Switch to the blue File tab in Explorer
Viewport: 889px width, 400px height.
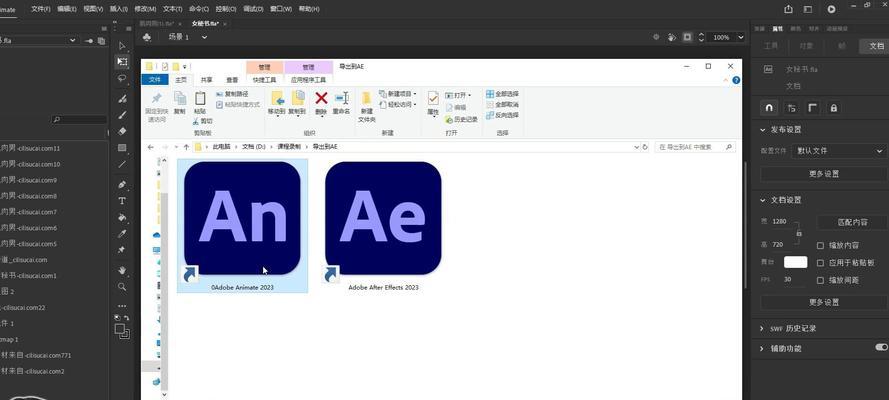(155, 80)
